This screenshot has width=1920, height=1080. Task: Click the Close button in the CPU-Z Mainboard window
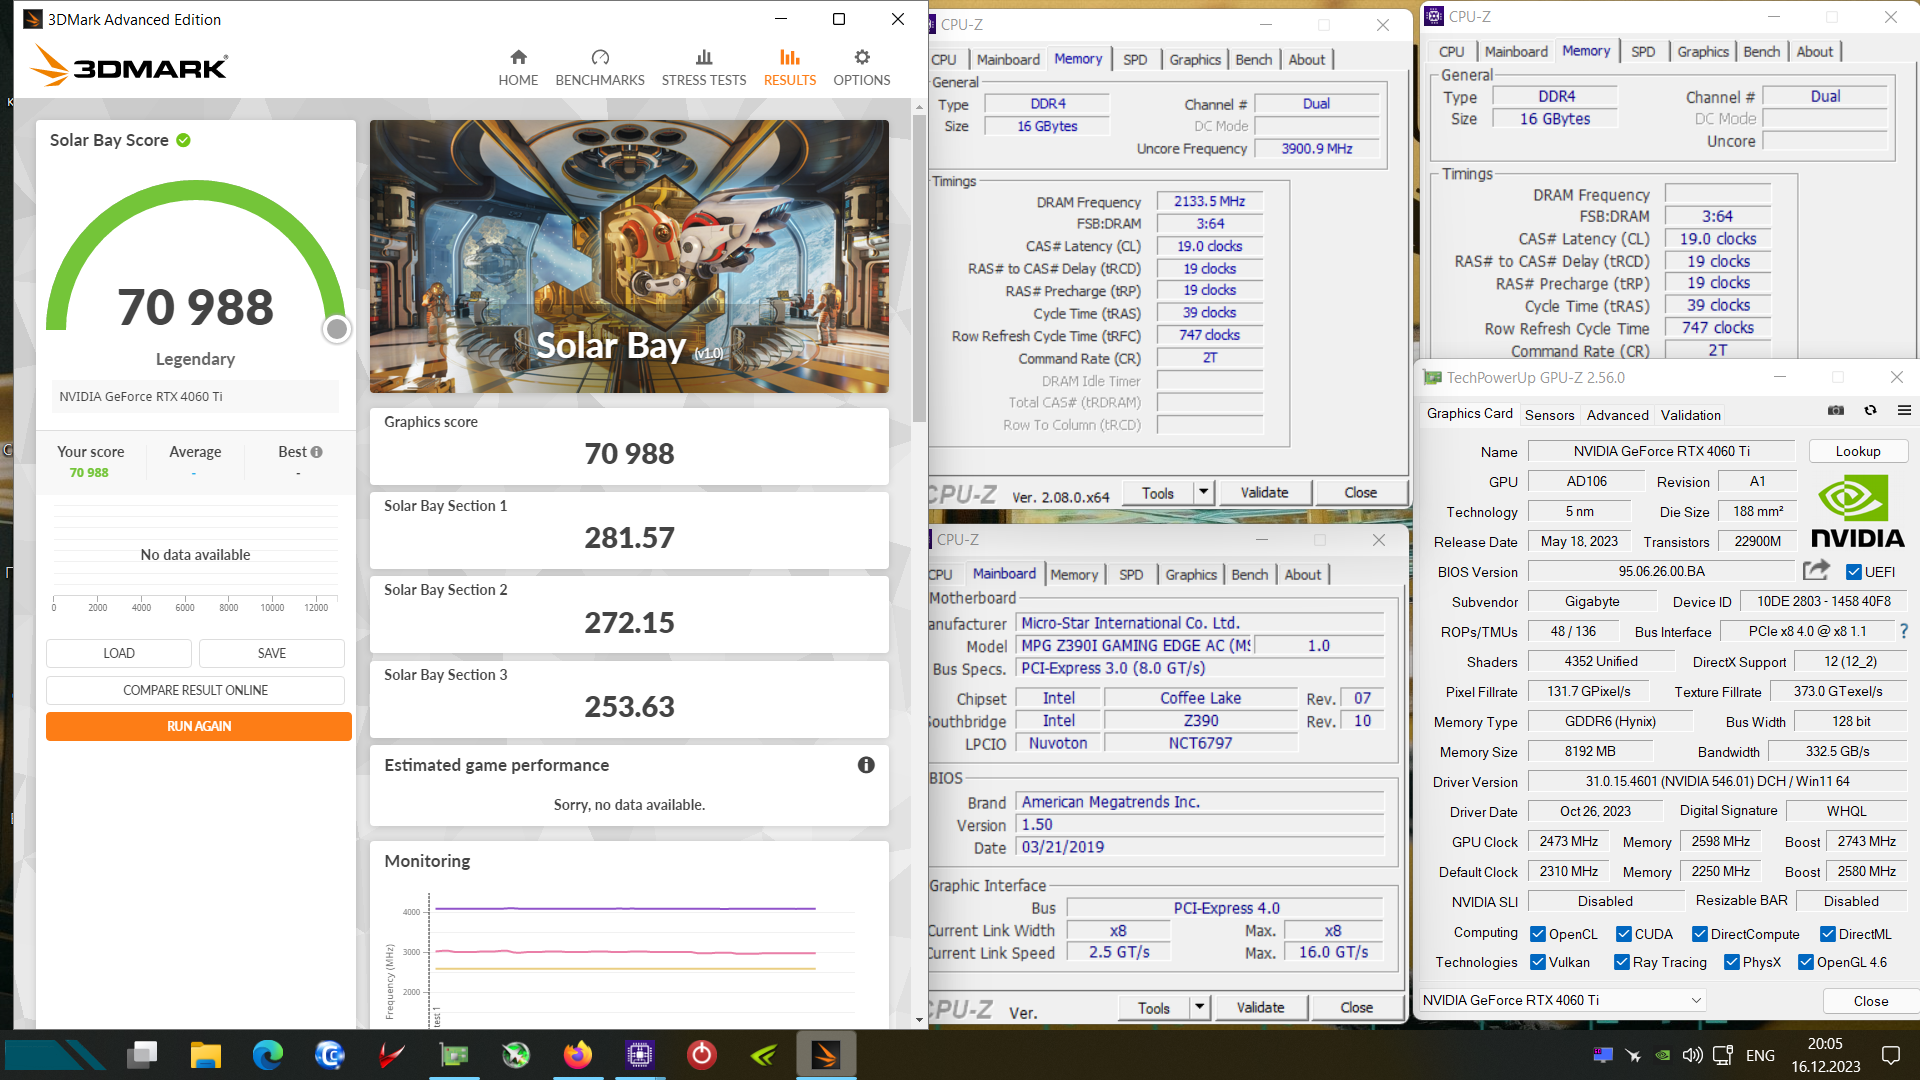click(1357, 1007)
